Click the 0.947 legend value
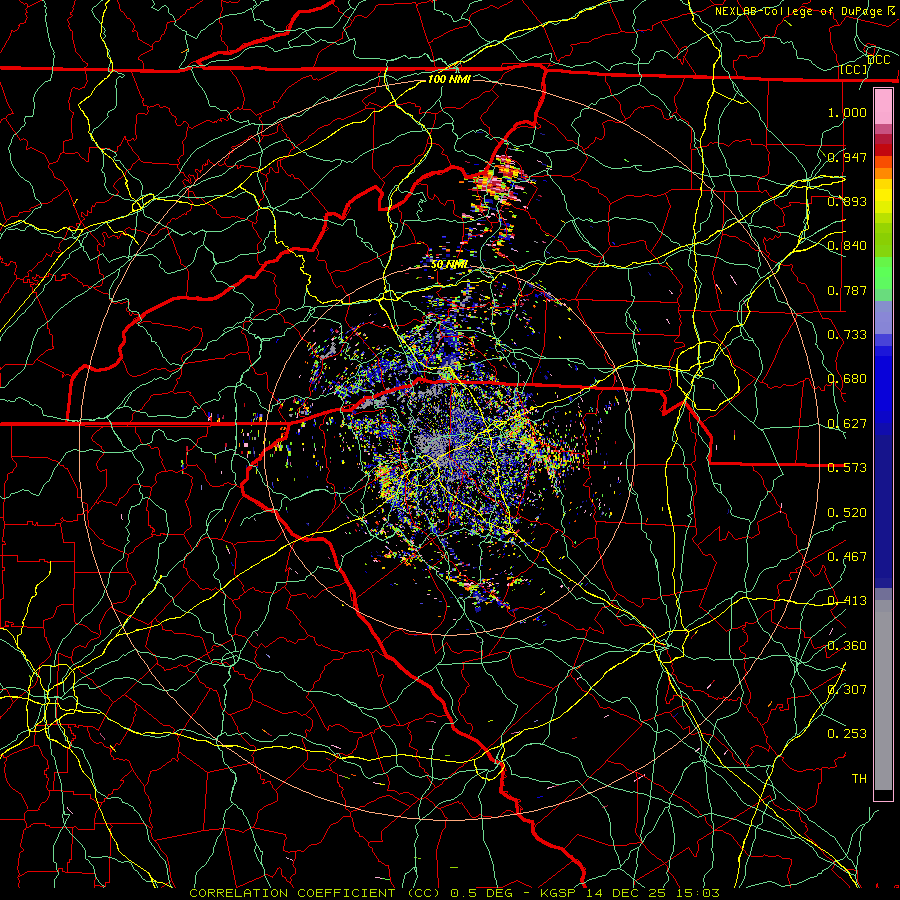 [x=847, y=157]
